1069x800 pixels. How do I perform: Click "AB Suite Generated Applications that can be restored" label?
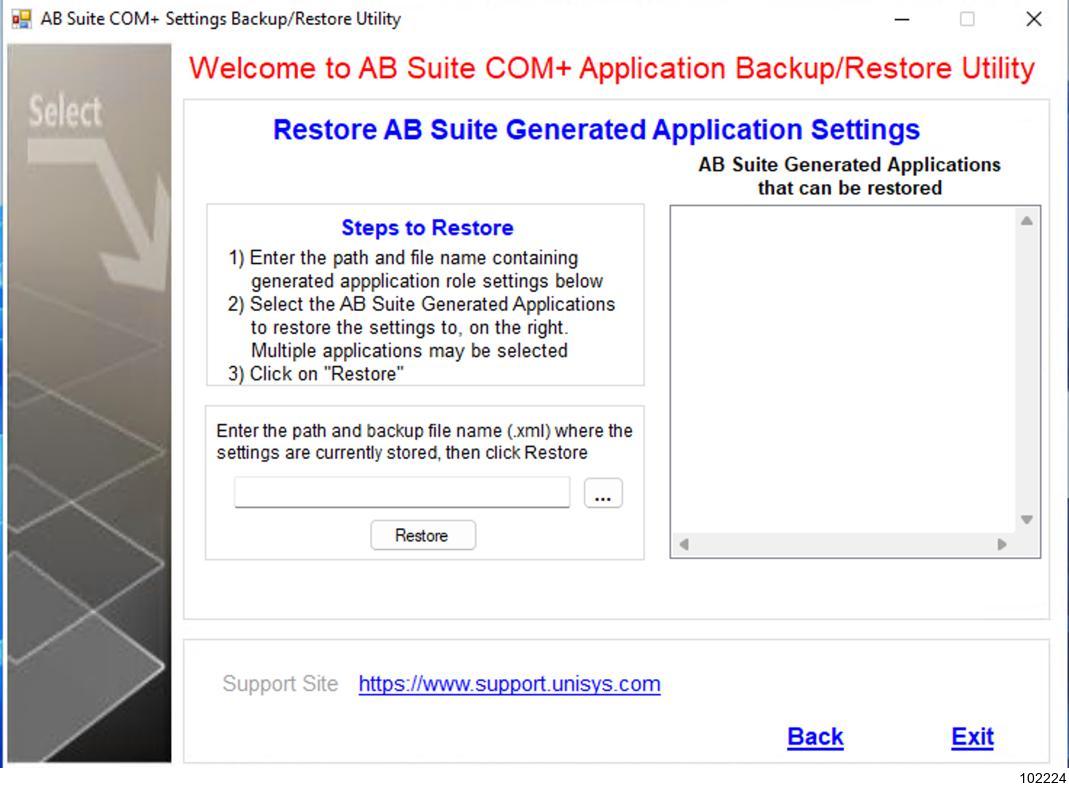(x=849, y=176)
